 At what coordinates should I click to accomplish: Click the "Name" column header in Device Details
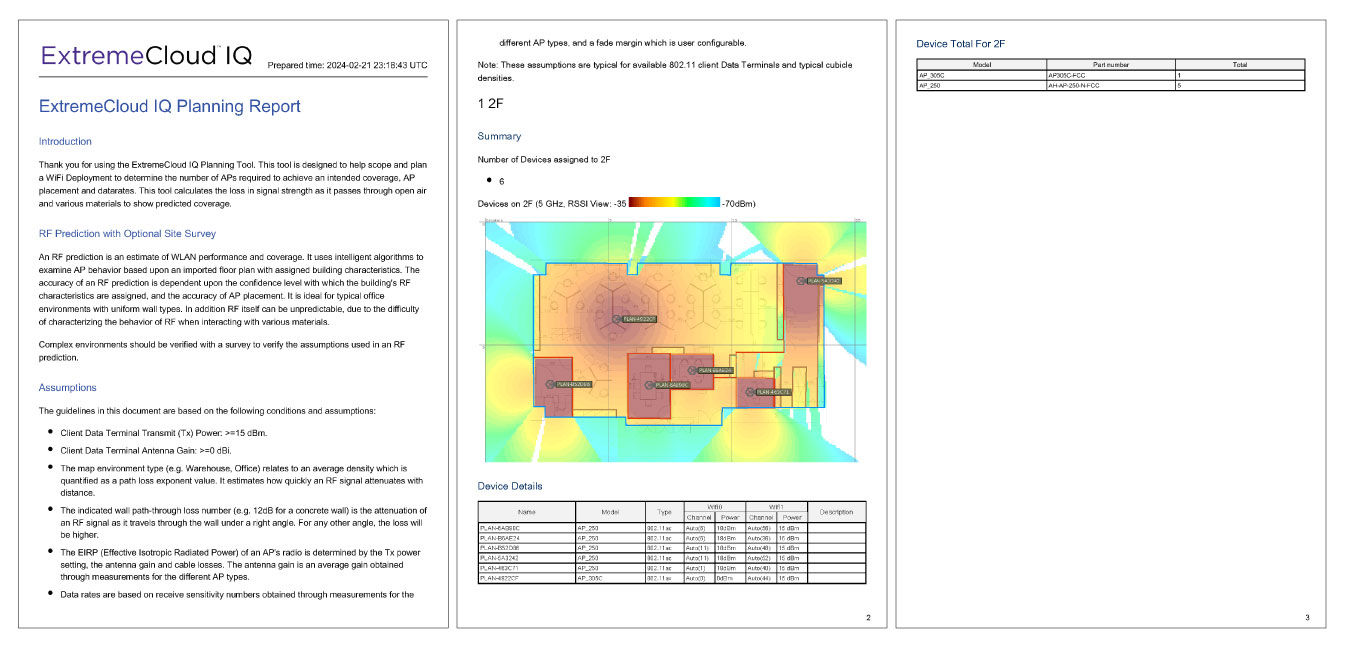pos(527,512)
